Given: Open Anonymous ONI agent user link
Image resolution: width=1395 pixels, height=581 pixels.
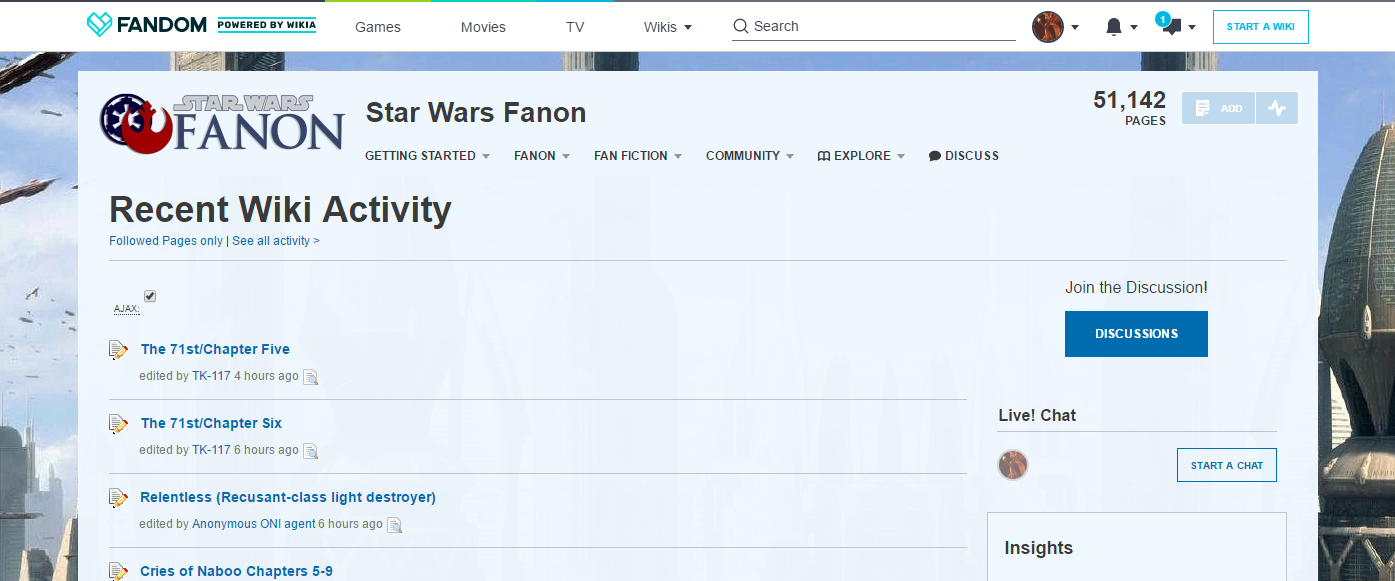Looking at the screenshot, I should pos(253,524).
